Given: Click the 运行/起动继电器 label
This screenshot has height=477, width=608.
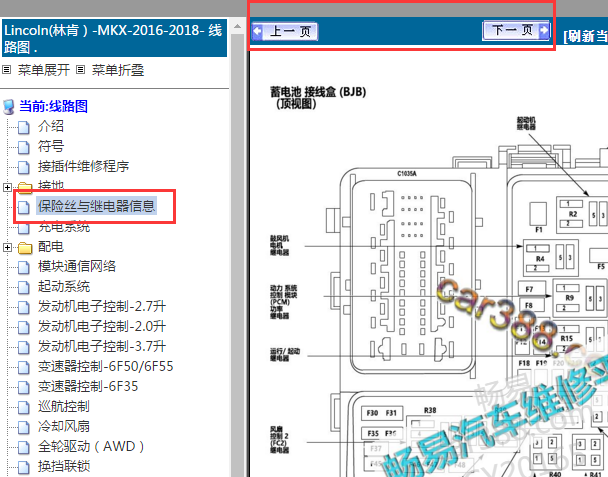Looking at the screenshot, I should (285, 354).
